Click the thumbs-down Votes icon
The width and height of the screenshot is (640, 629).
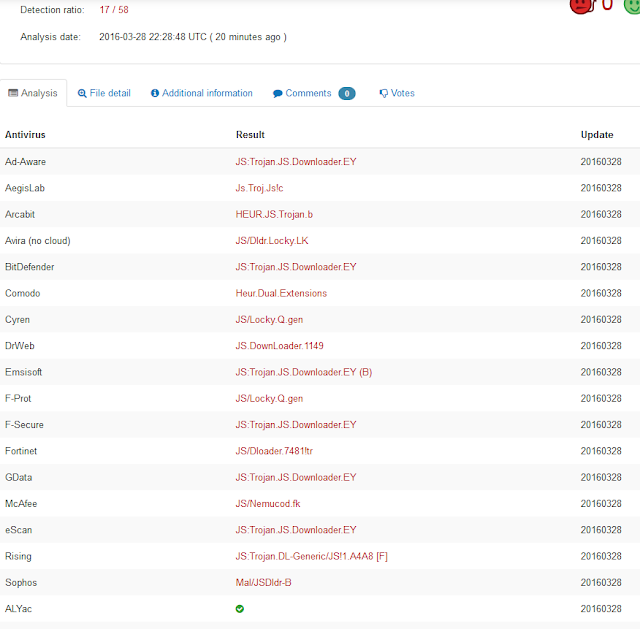point(384,93)
